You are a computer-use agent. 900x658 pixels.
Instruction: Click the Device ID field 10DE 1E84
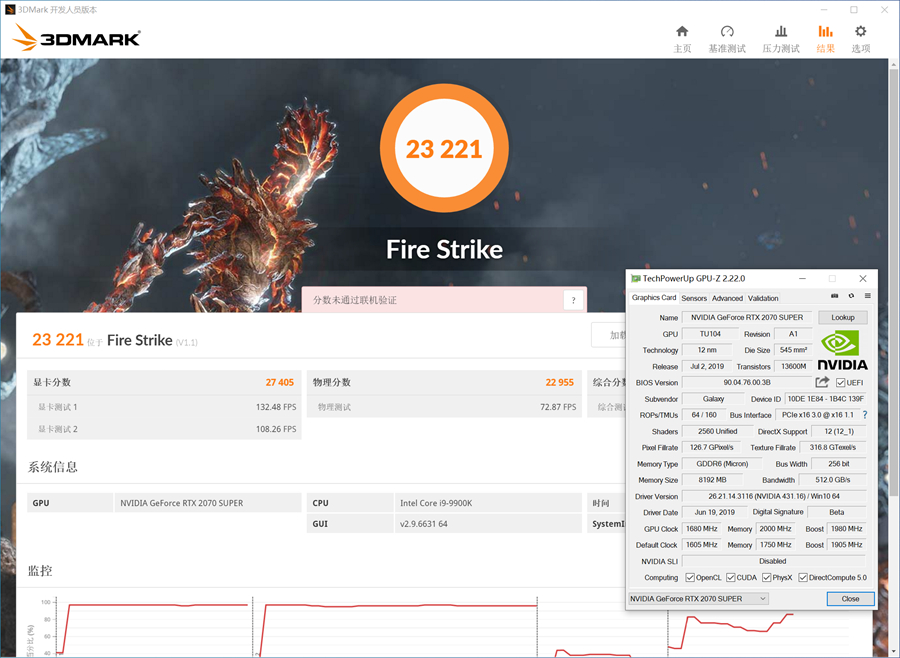[825, 398]
